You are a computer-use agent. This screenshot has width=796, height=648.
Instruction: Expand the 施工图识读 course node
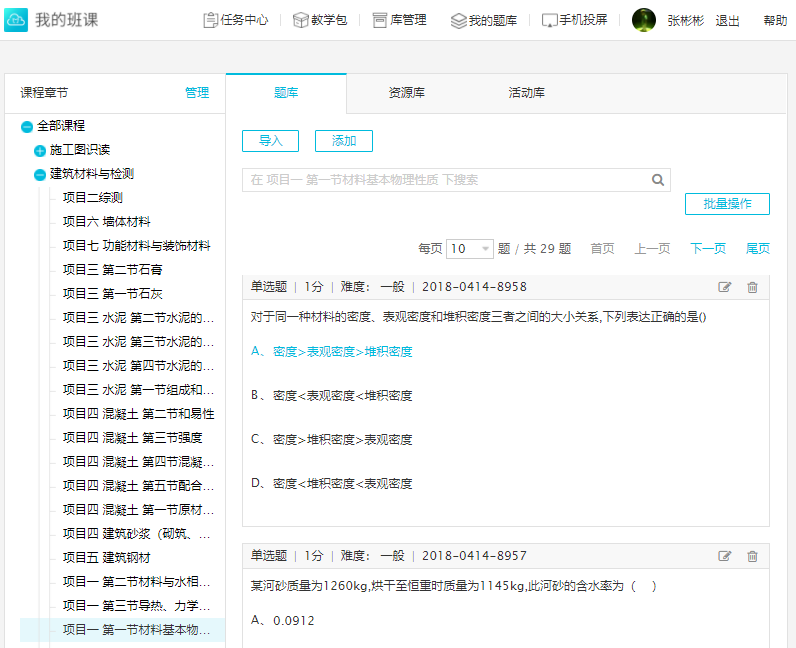click(40, 150)
